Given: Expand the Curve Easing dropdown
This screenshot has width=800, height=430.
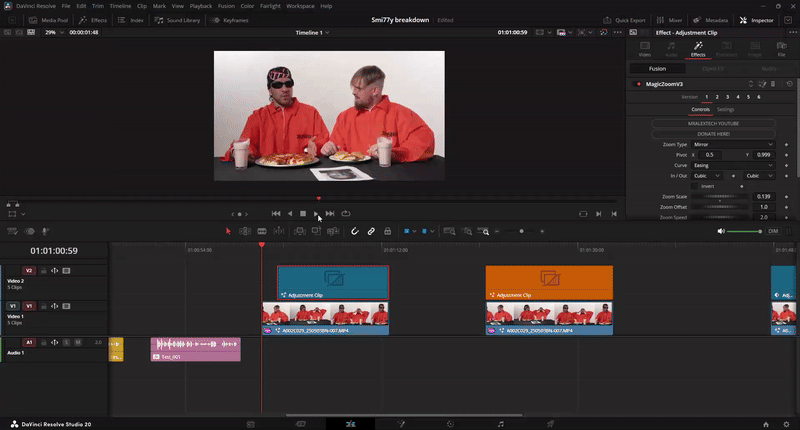Looking at the screenshot, I should [x=735, y=165].
